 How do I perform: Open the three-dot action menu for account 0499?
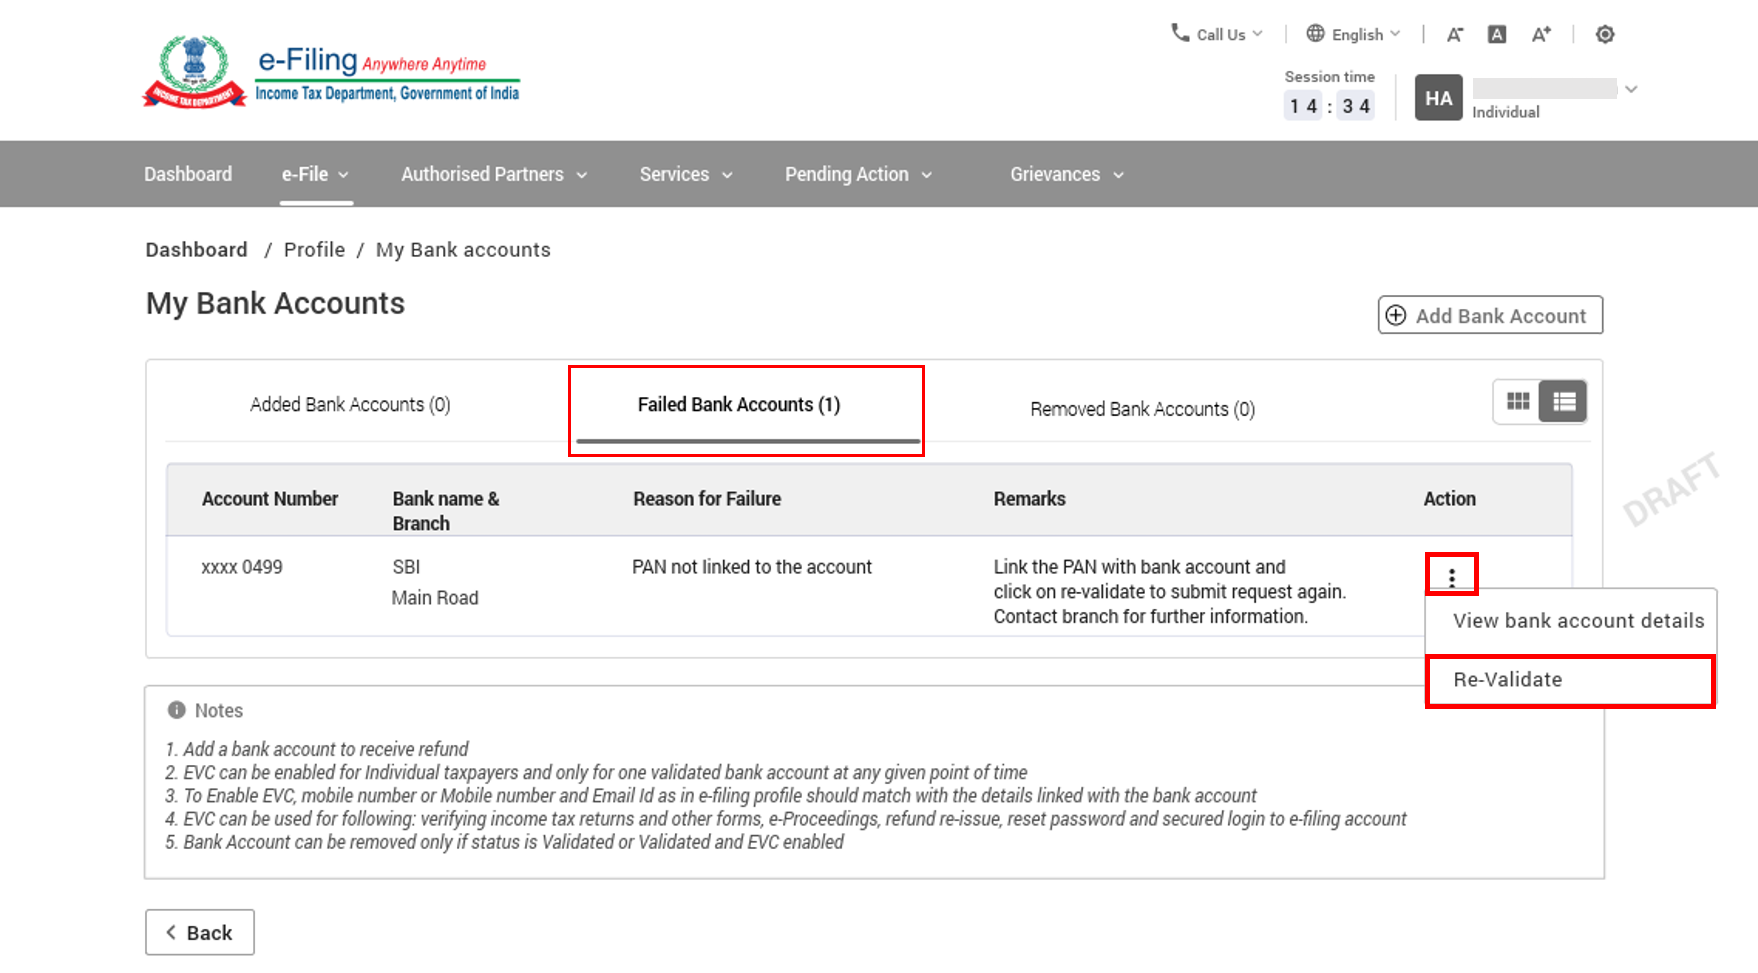pos(1452,576)
